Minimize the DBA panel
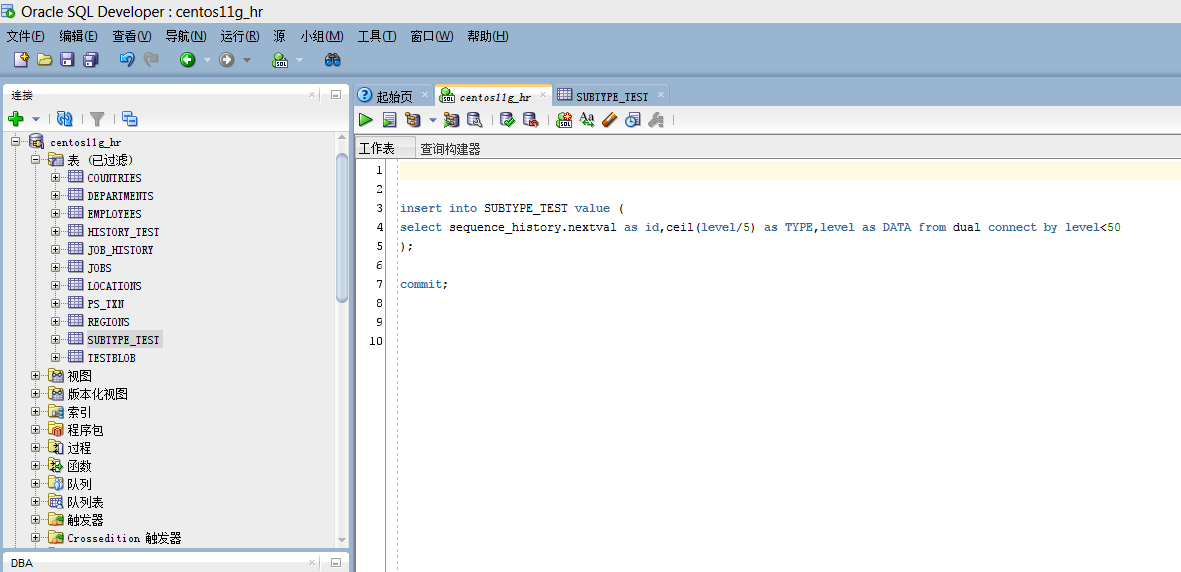Screen dimensions: 1181x572 tap(336, 562)
